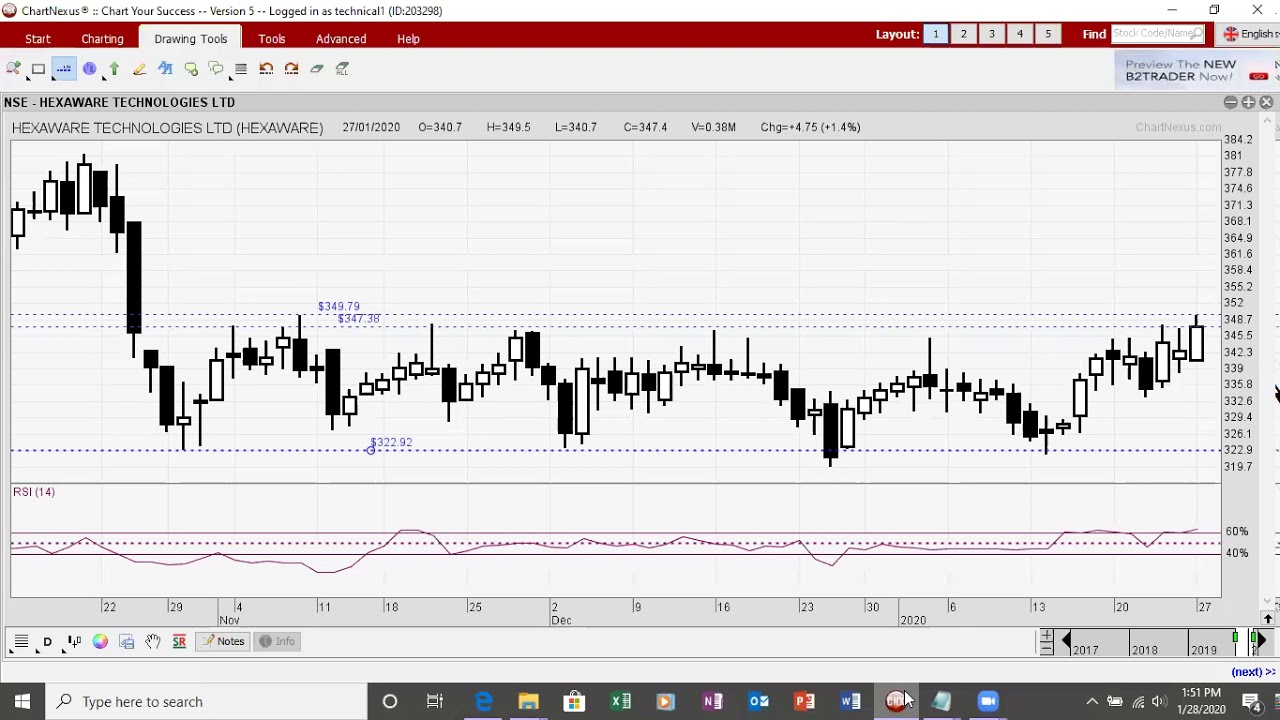The image size is (1280, 720).
Task: Open the Notes button
Action: 222,642
